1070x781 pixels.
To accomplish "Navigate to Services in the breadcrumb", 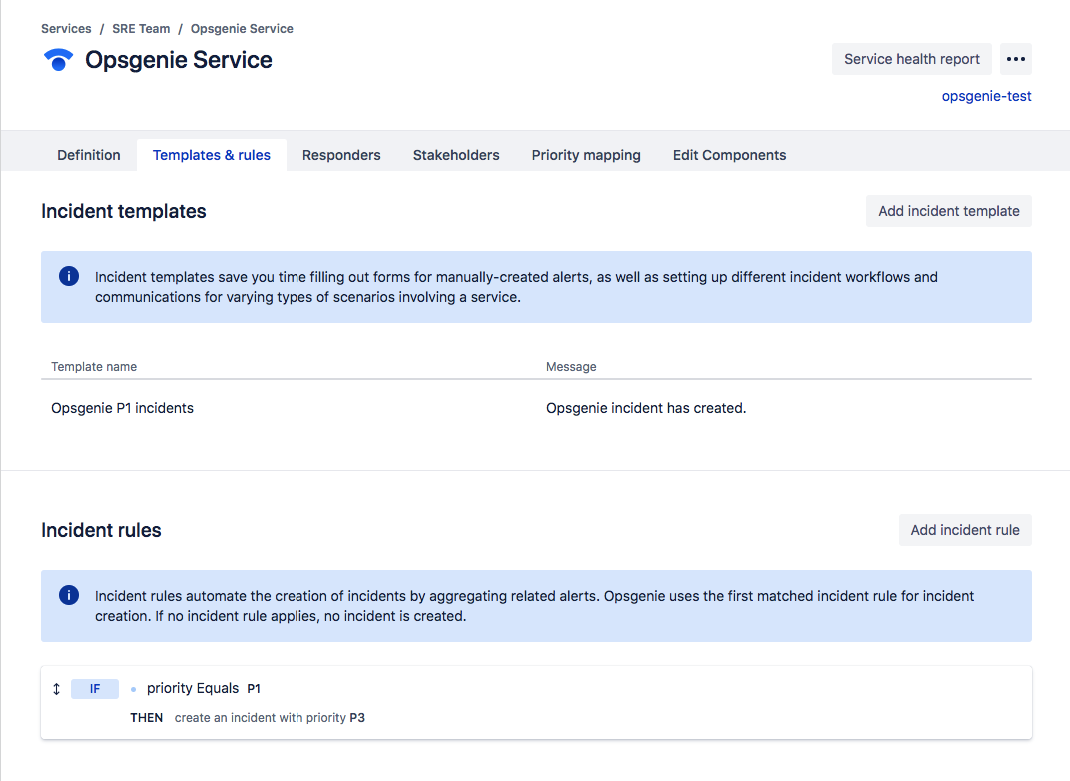I will (66, 29).
